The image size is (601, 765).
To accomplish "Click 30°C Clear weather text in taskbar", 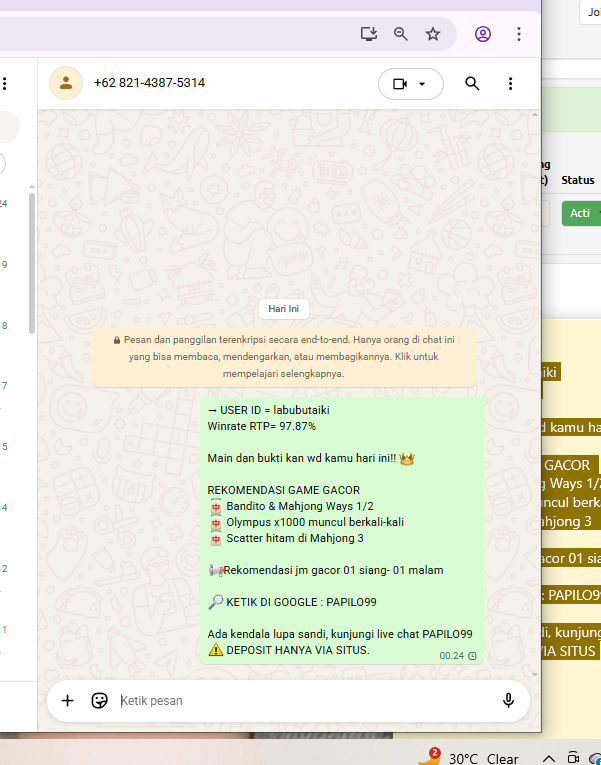I will (483, 759).
